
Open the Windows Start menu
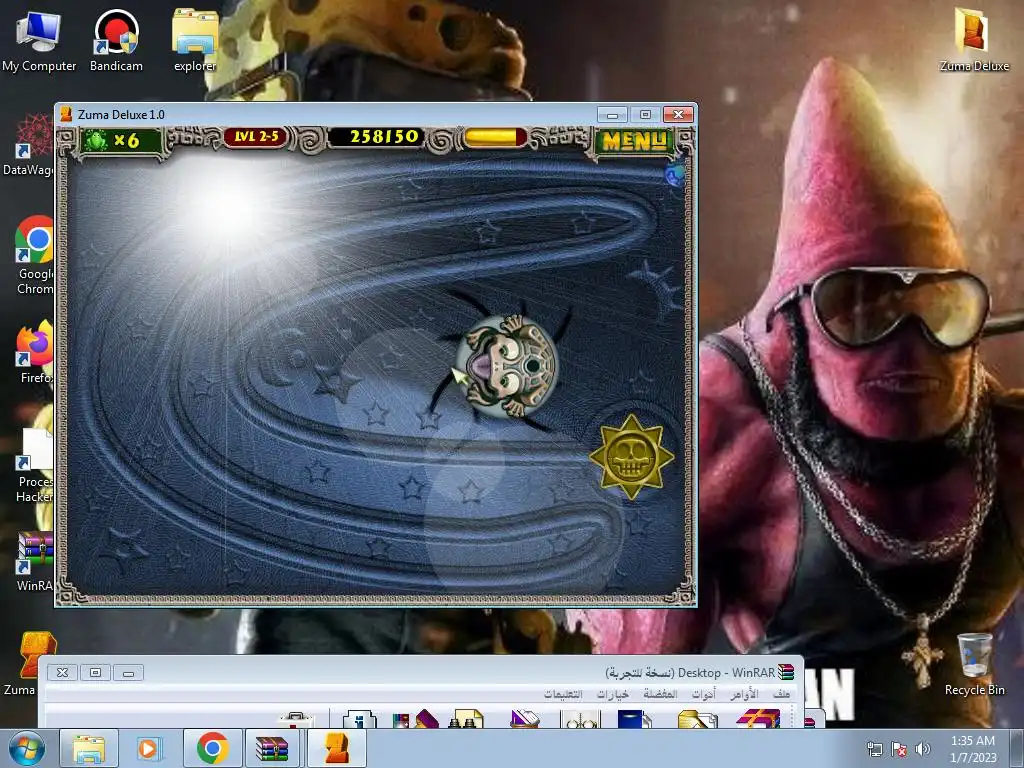coord(27,749)
